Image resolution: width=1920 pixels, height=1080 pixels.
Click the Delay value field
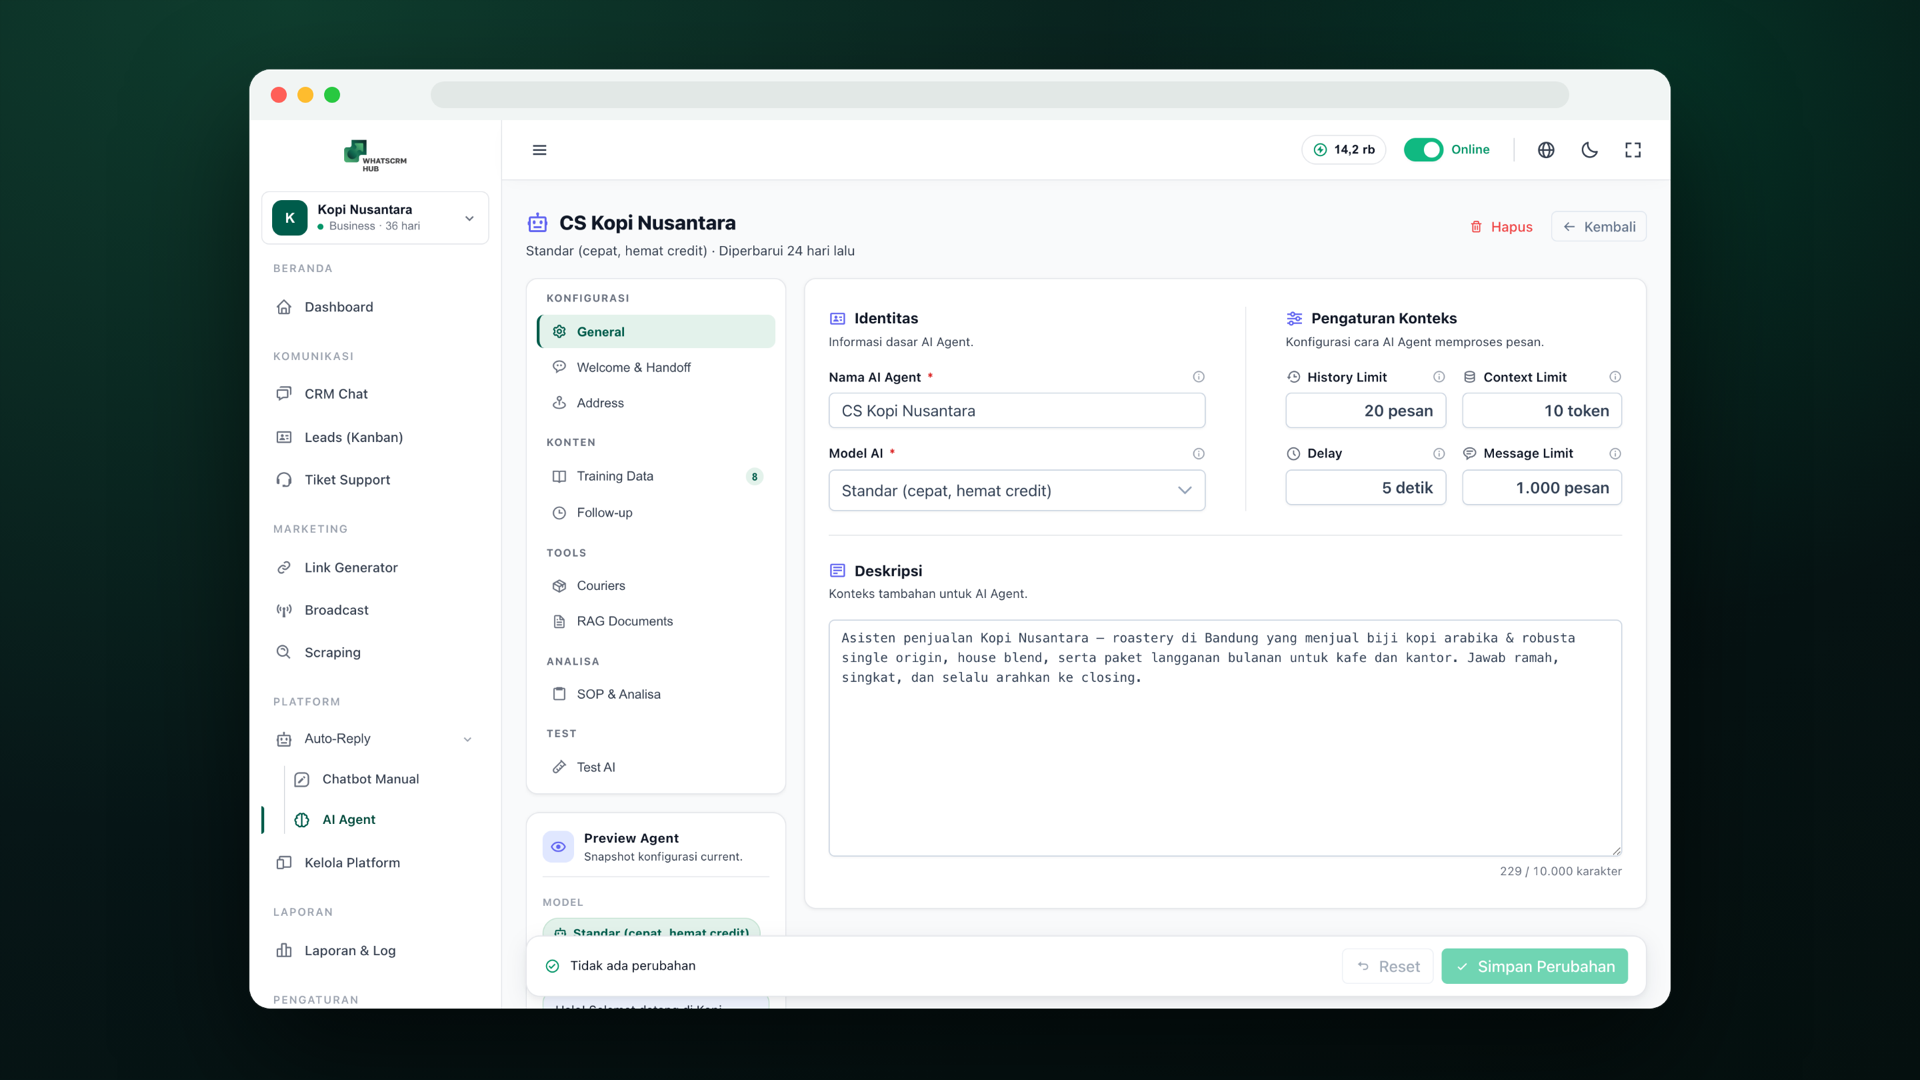coord(1365,488)
